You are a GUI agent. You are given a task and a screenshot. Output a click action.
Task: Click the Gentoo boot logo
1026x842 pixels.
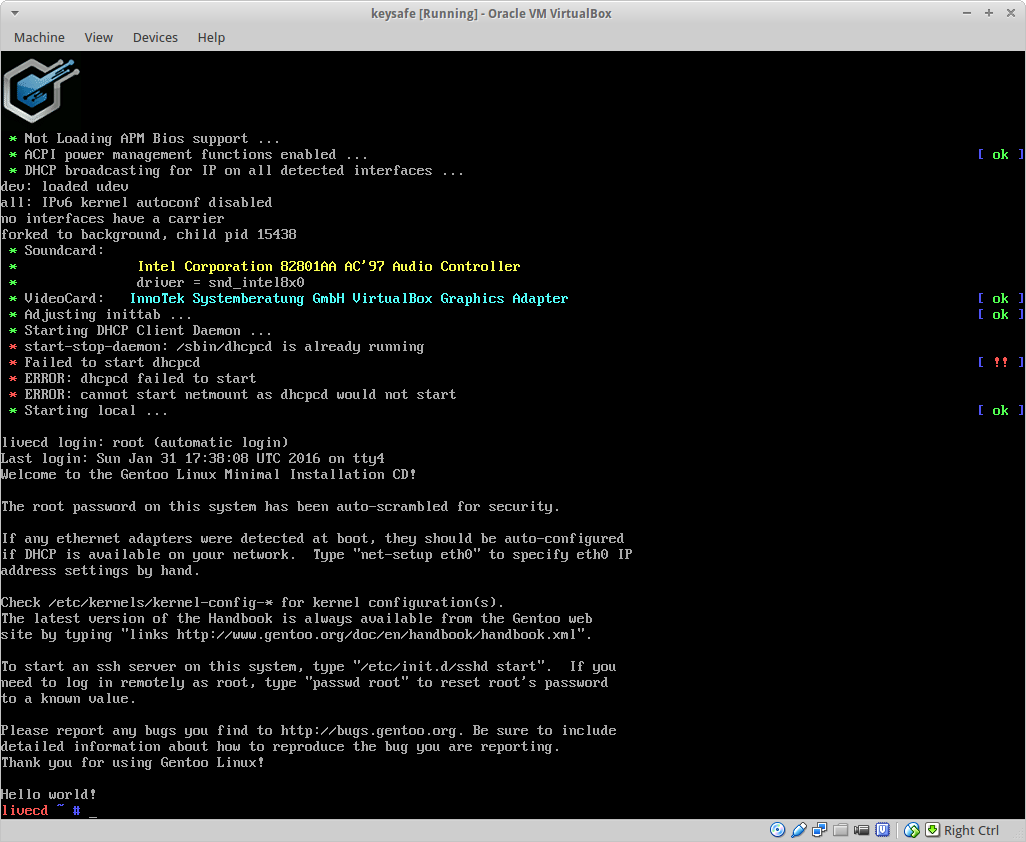41,90
